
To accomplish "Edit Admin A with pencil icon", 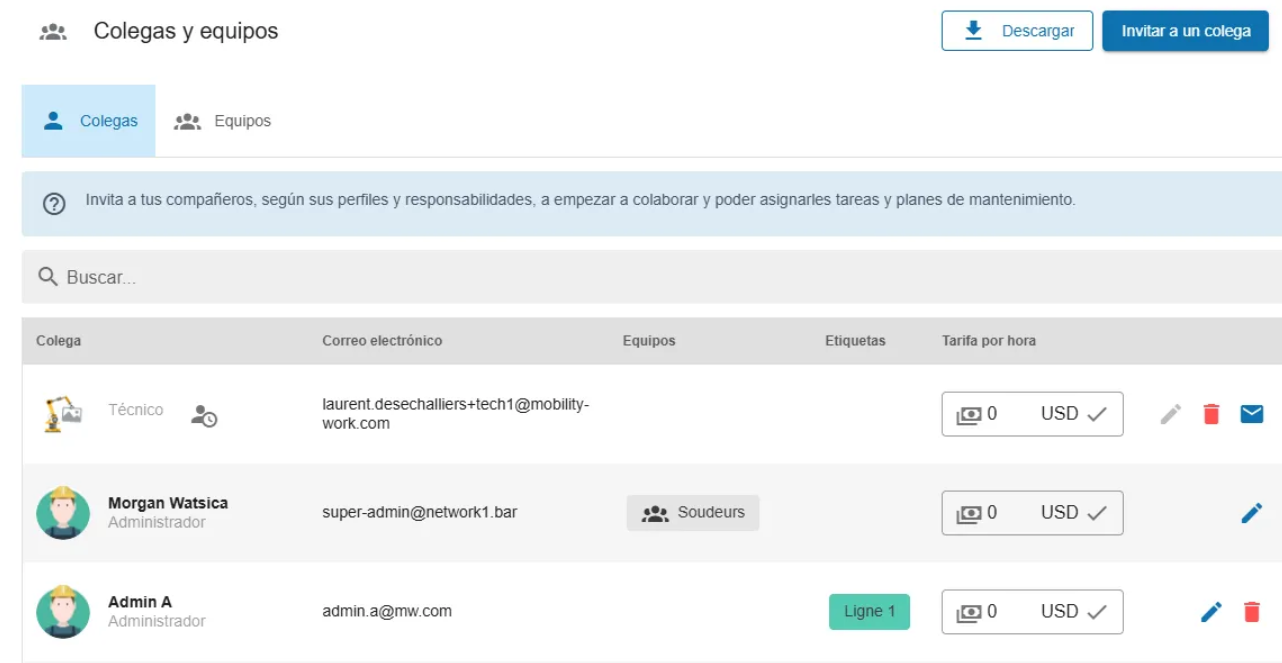I will (1211, 612).
